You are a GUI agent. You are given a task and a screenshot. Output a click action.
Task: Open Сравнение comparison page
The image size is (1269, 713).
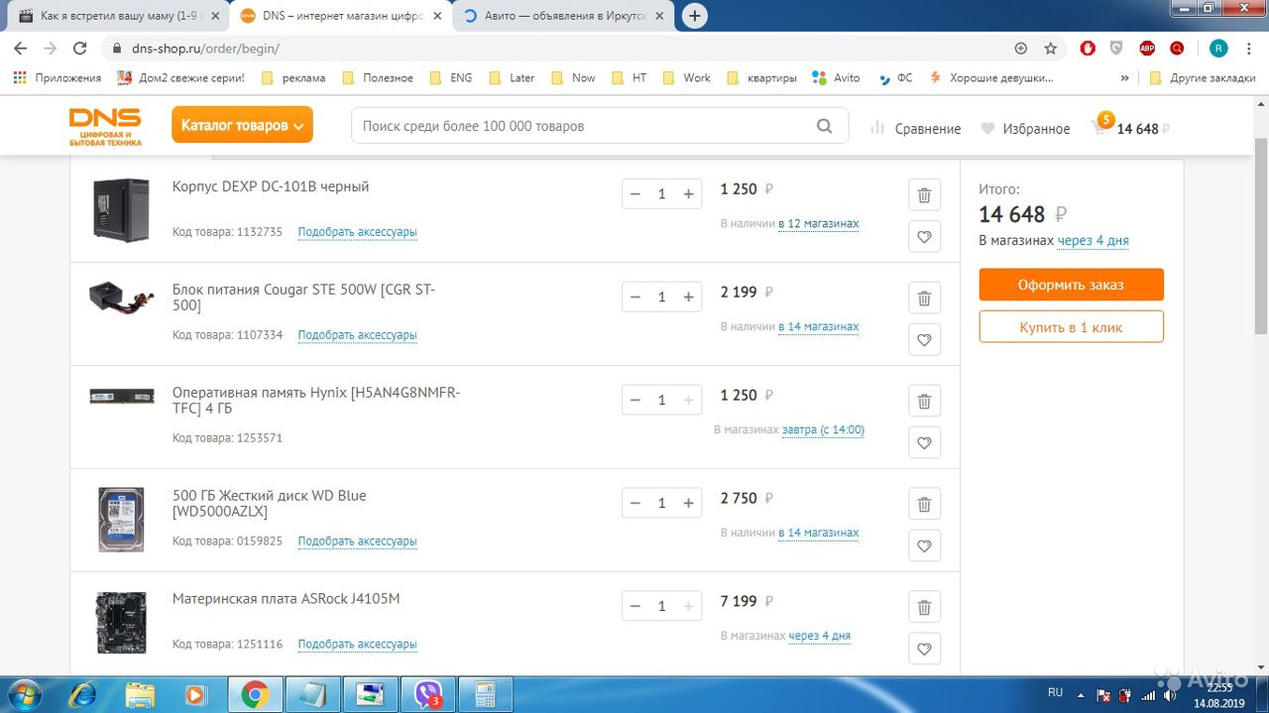tap(915, 128)
